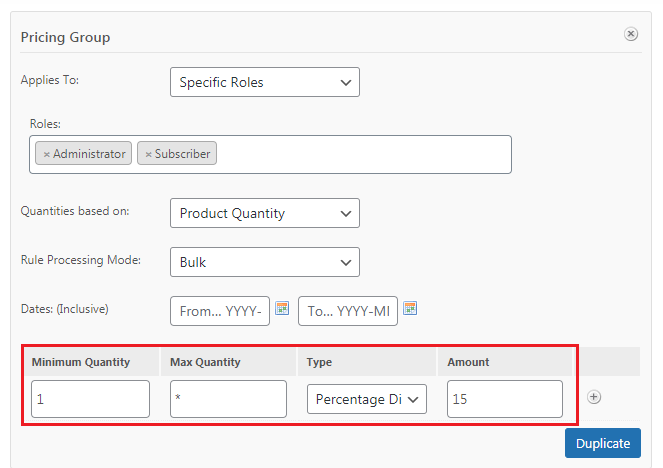663x468 pixels.
Task: Open Rule Processing Mode dropdown
Action: pyautogui.click(x=265, y=262)
